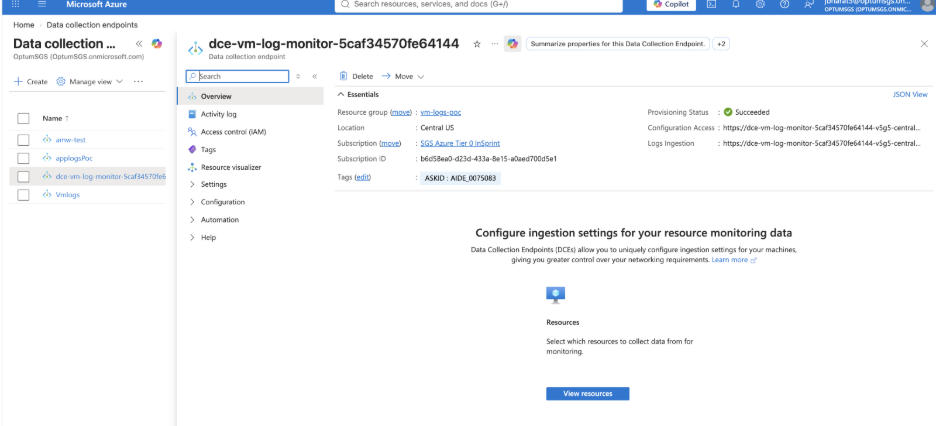
Task: Click the Vmlogs resource icon
Action: click(47, 195)
